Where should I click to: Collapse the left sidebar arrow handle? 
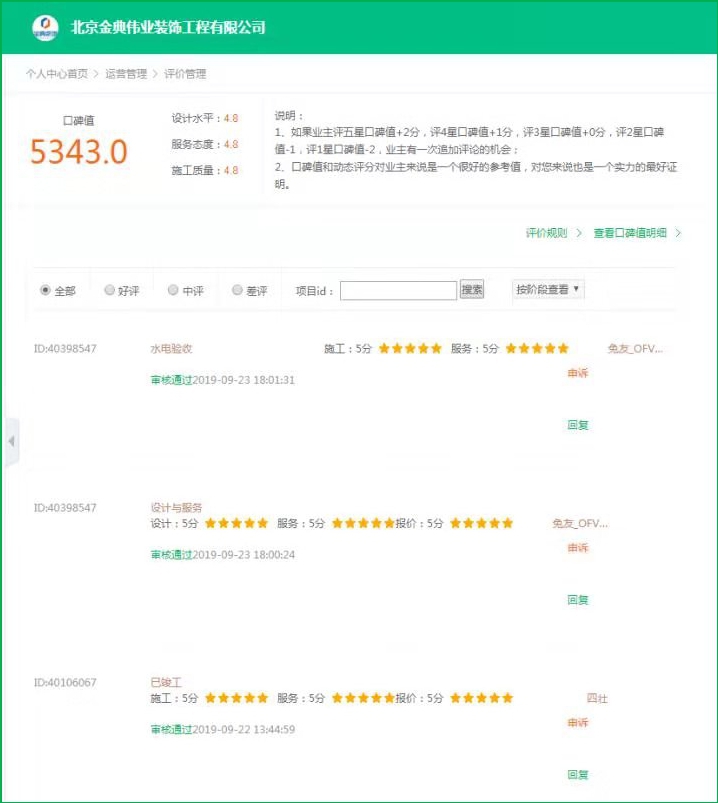point(11,441)
